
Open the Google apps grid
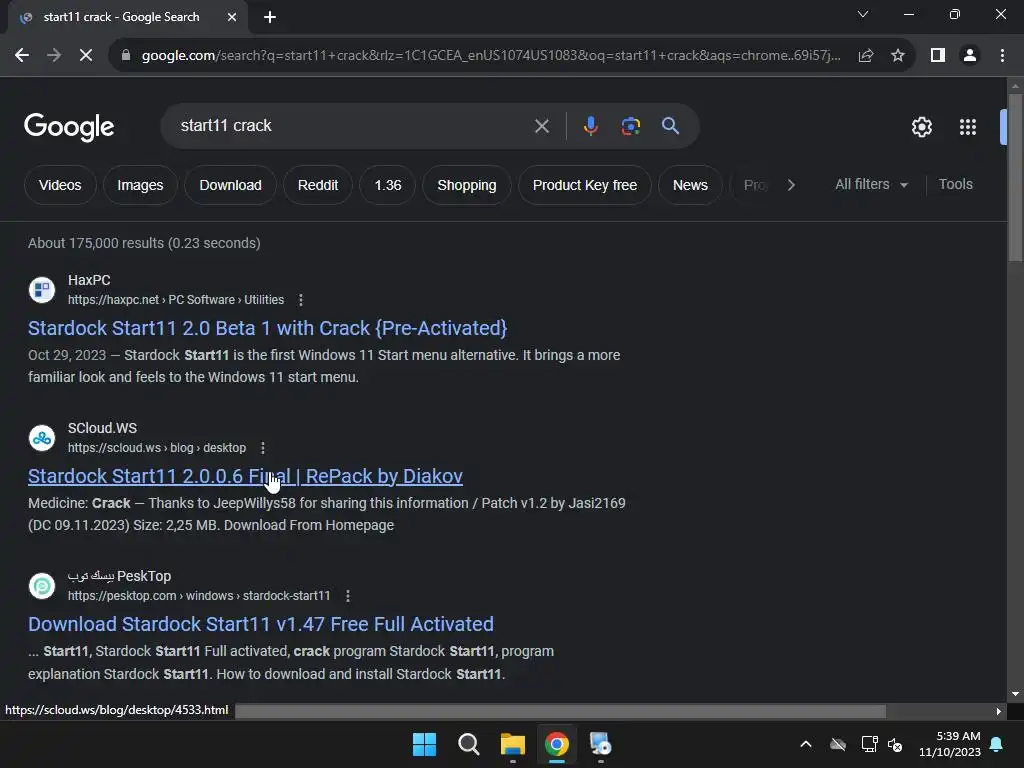tap(968, 127)
